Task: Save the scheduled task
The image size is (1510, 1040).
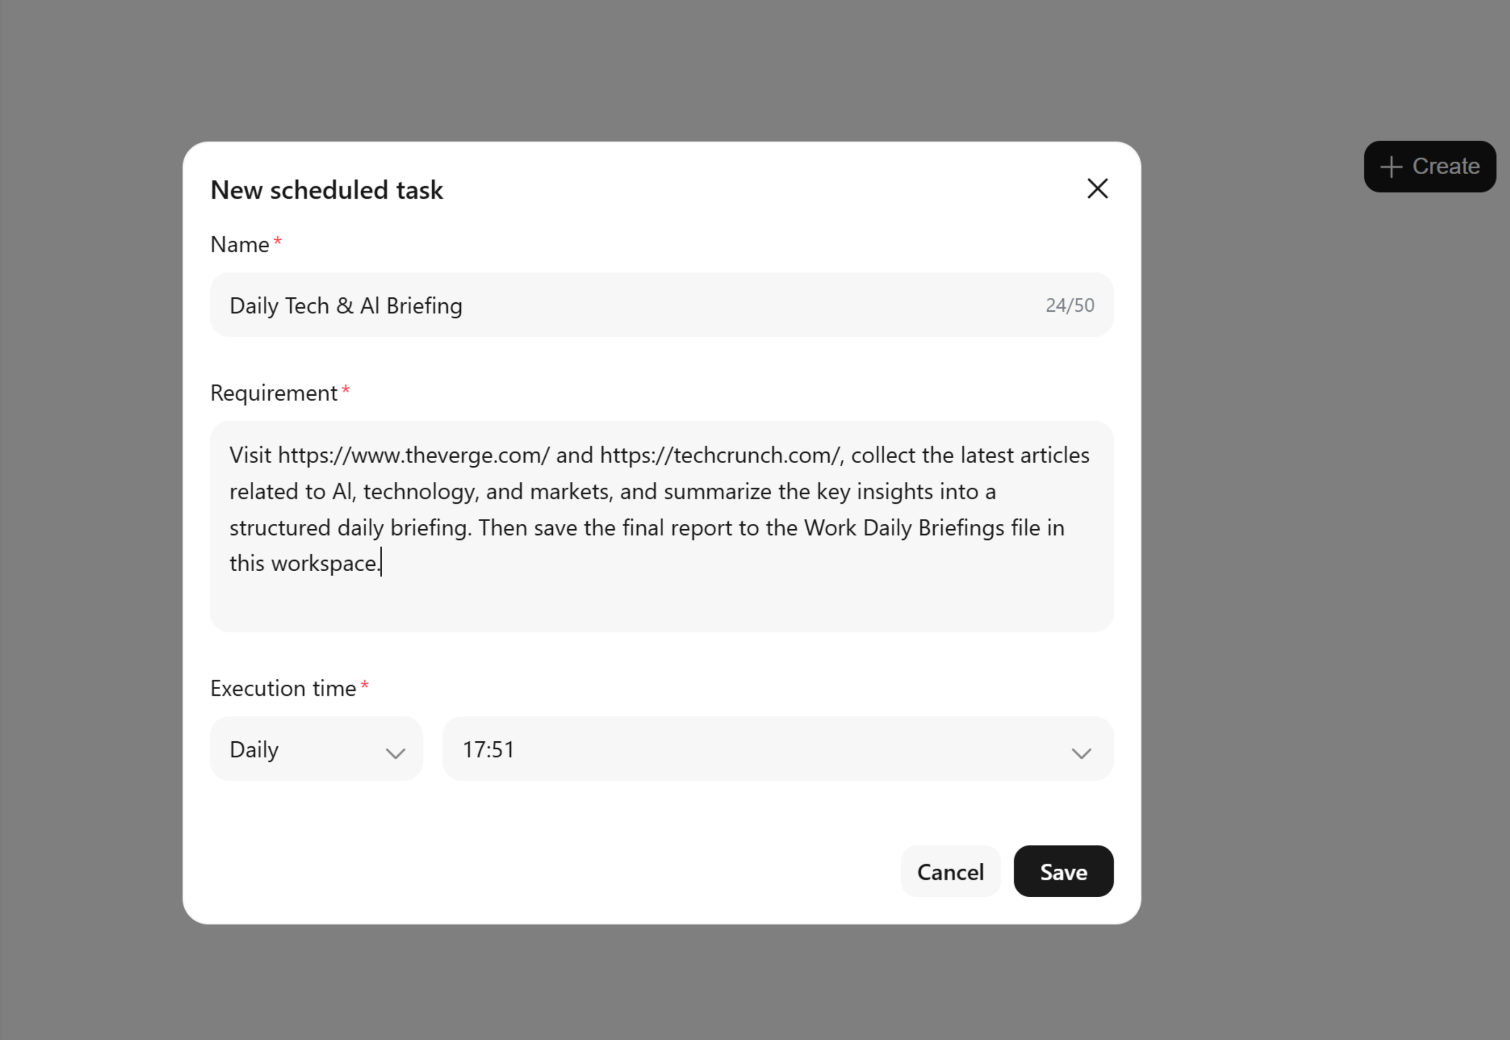Action: (x=1063, y=871)
